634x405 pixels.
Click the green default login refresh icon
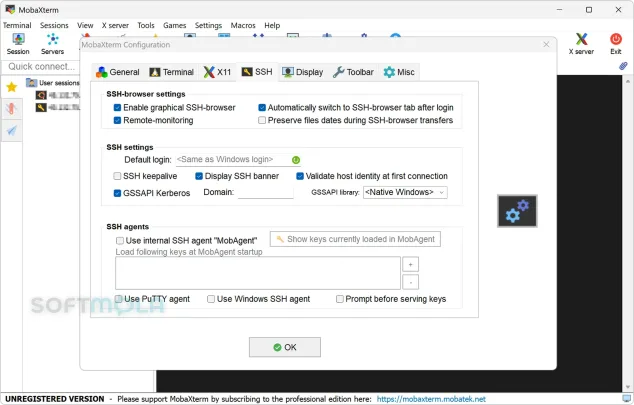[x=296, y=160]
